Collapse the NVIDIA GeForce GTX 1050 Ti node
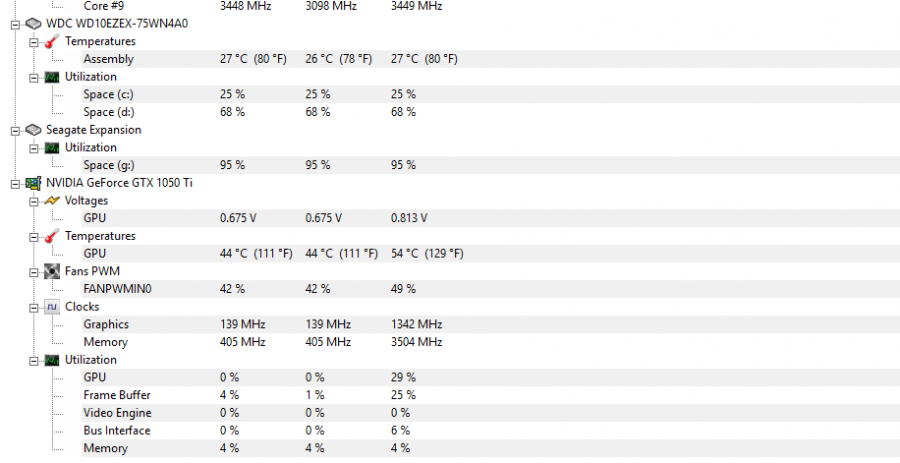 [x=15, y=184]
